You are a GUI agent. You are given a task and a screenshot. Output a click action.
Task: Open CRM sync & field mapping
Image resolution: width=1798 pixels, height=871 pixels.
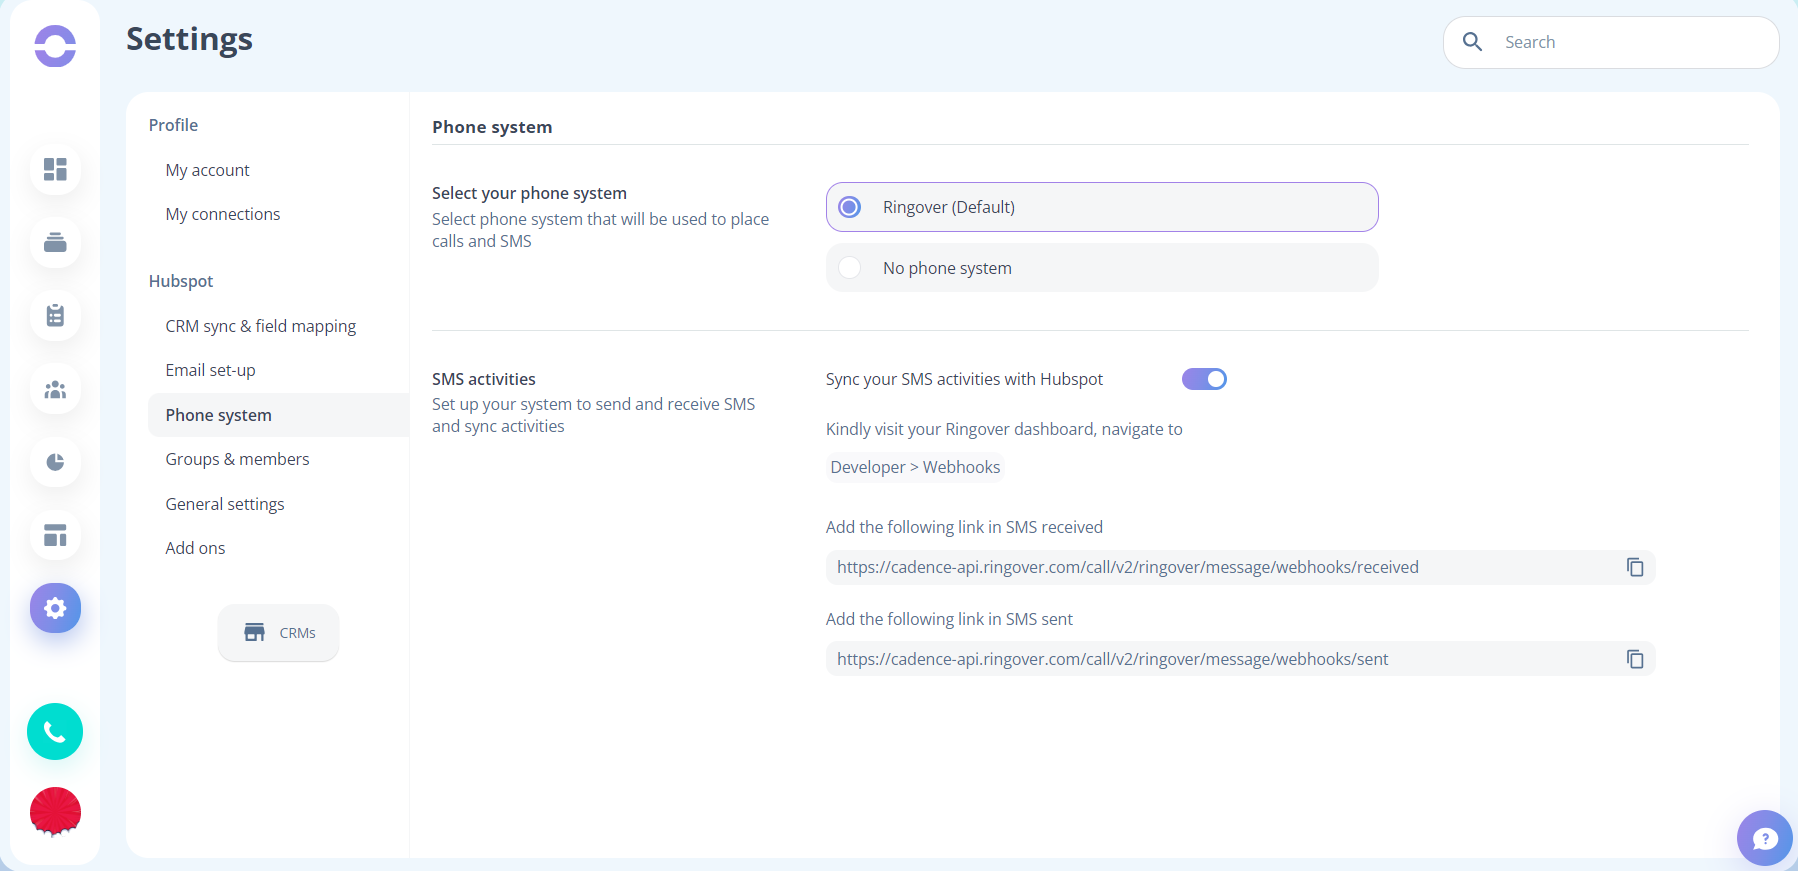point(261,326)
